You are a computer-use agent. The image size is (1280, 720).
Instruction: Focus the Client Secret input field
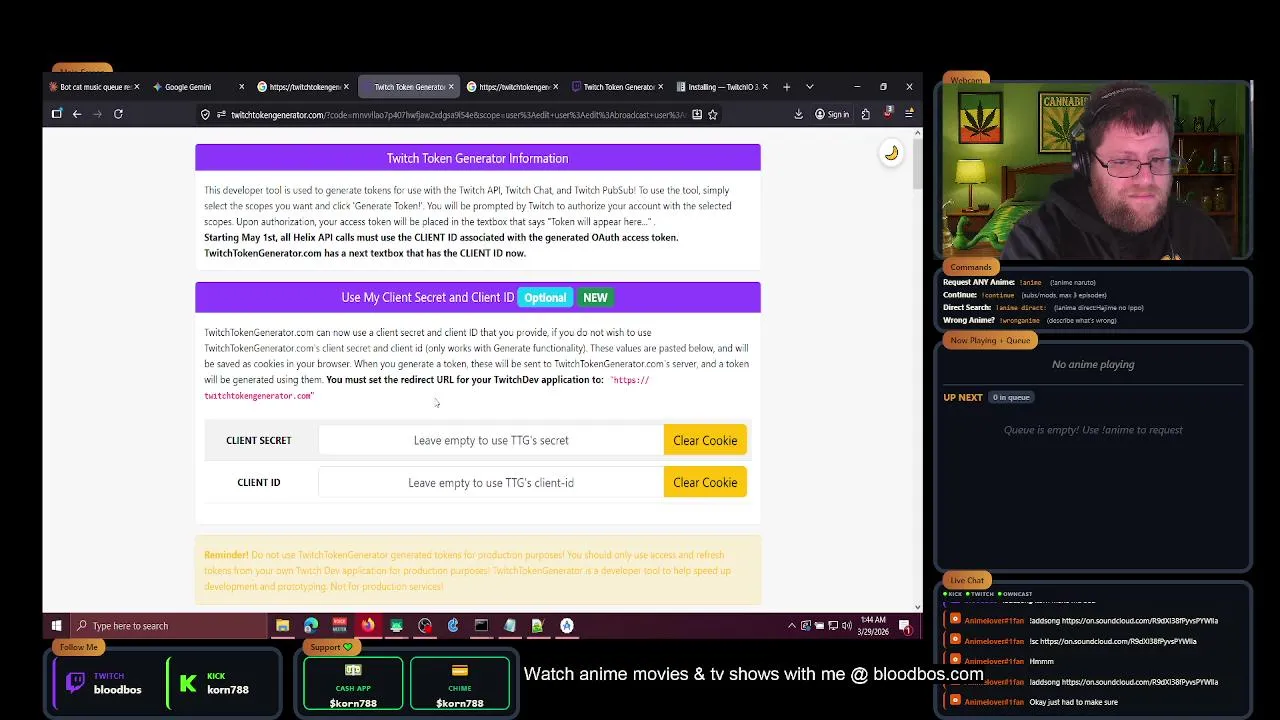tap(491, 440)
